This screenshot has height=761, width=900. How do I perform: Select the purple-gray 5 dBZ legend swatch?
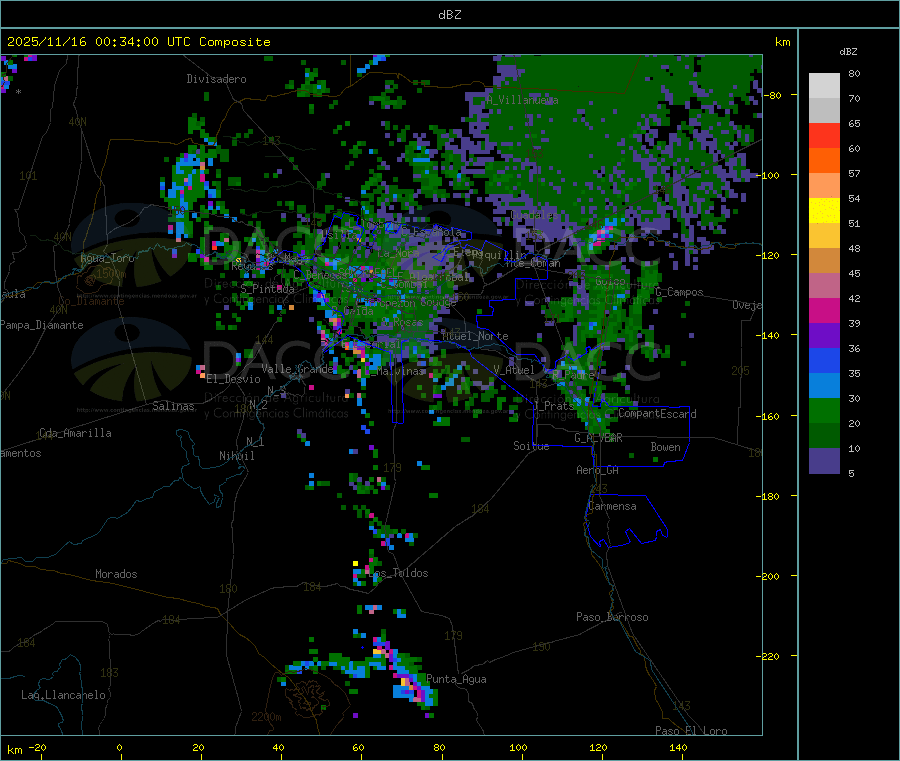coord(824,461)
